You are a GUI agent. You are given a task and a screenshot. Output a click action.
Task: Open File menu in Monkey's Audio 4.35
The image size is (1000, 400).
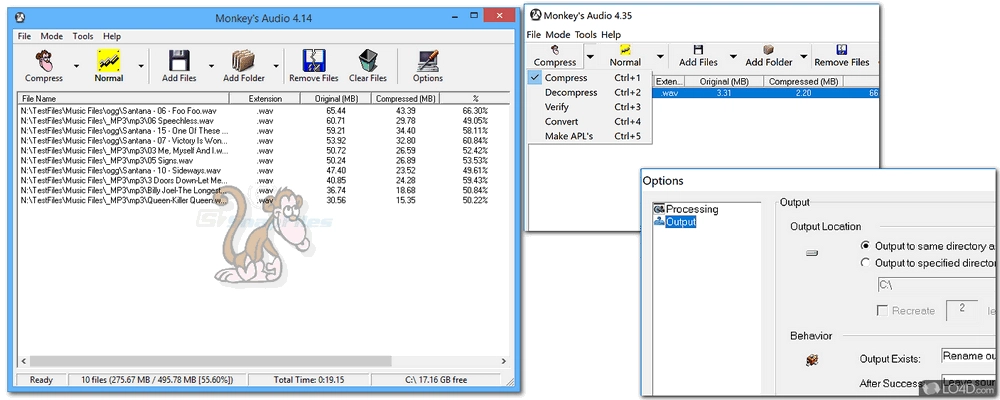(x=534, y=34)
